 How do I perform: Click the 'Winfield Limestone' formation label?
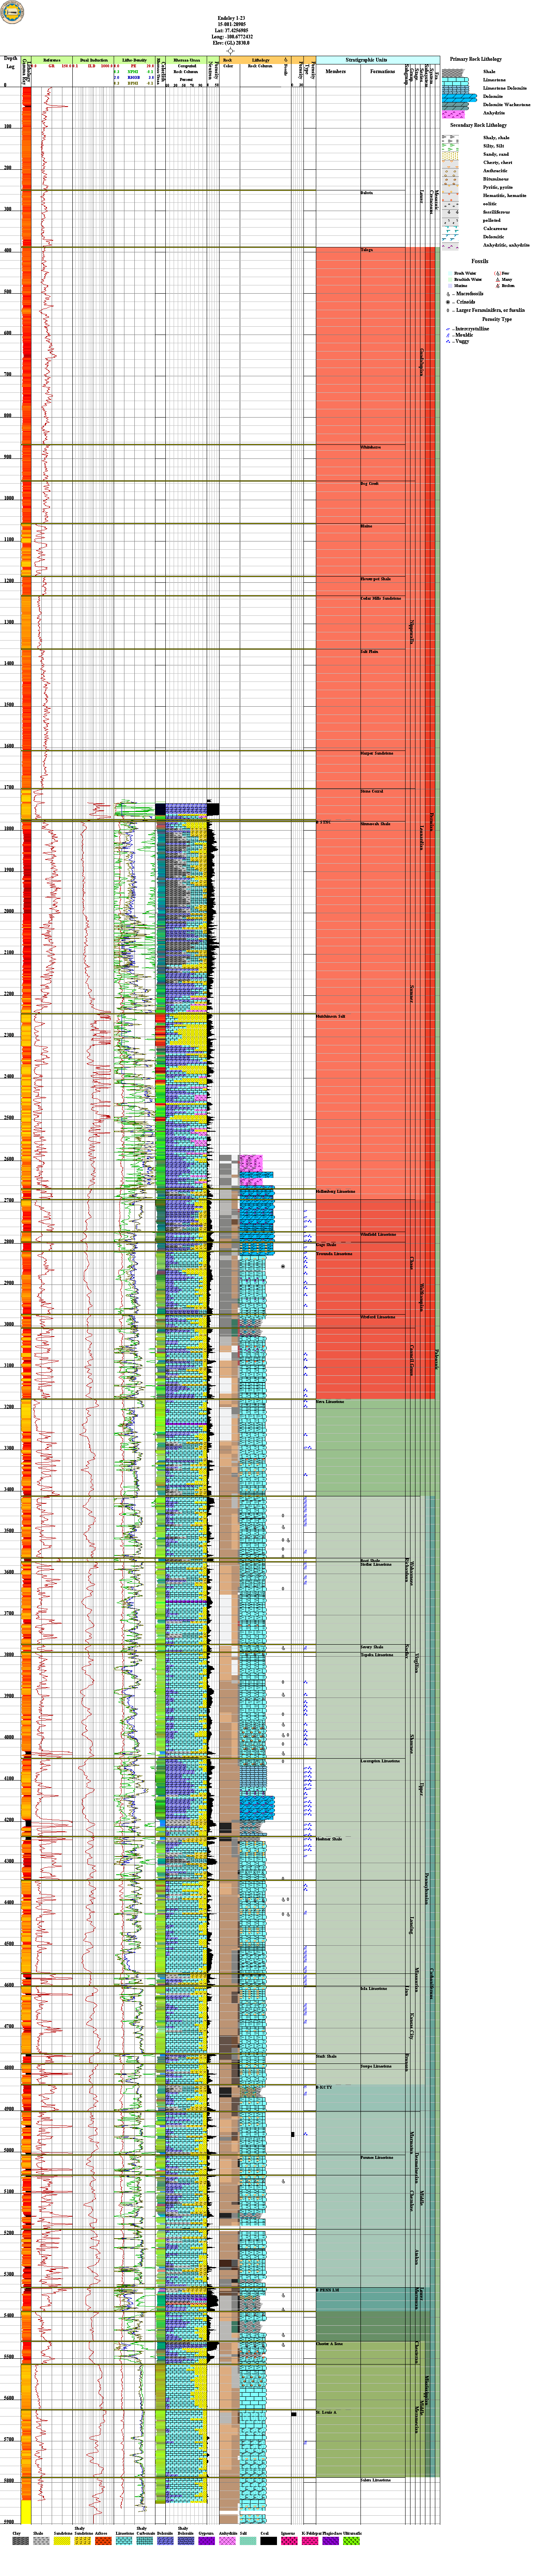(378, 1234)
